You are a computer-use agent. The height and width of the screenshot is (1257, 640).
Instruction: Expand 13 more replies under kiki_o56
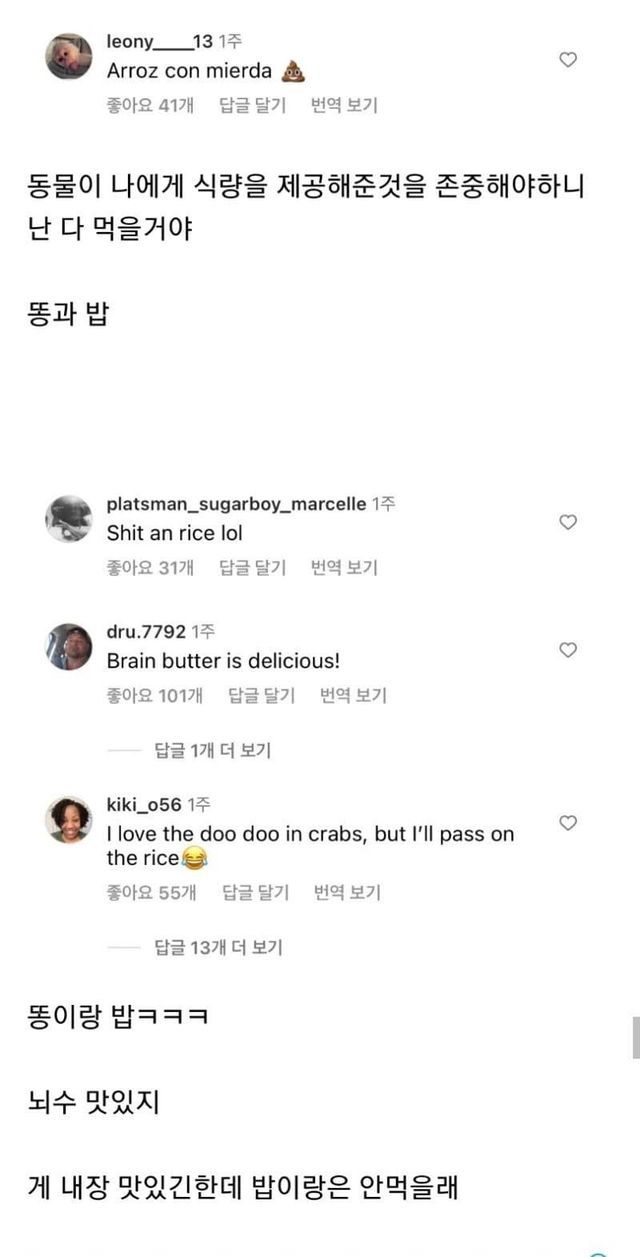218,947
